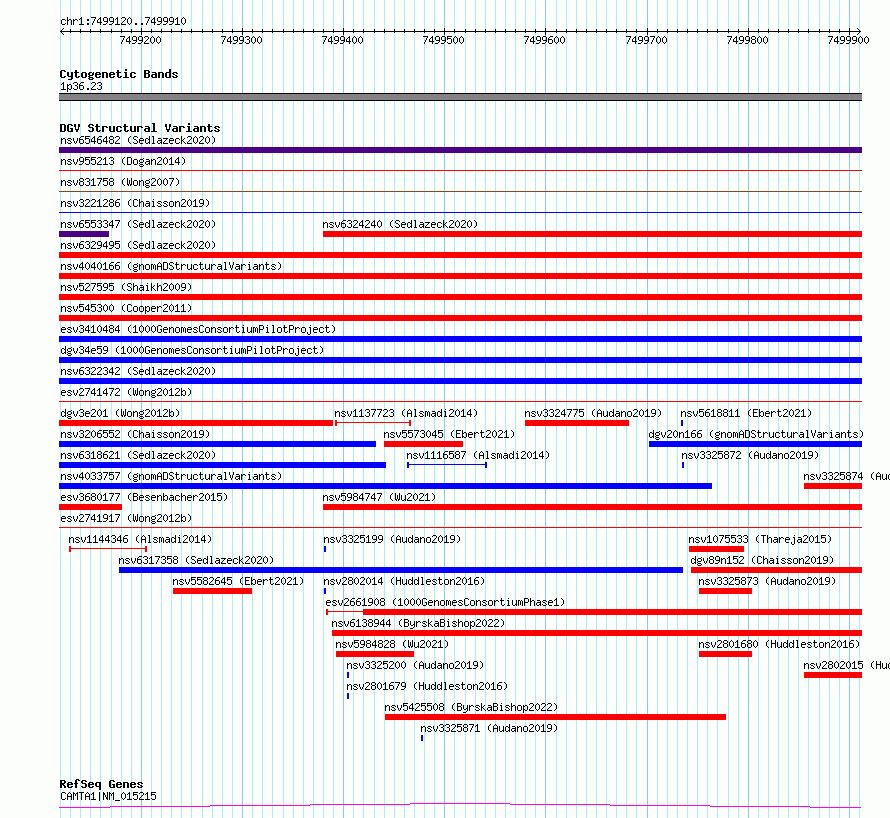Select dgv34e59 variant label
The image size is (890, 818).
pos(192,350)
